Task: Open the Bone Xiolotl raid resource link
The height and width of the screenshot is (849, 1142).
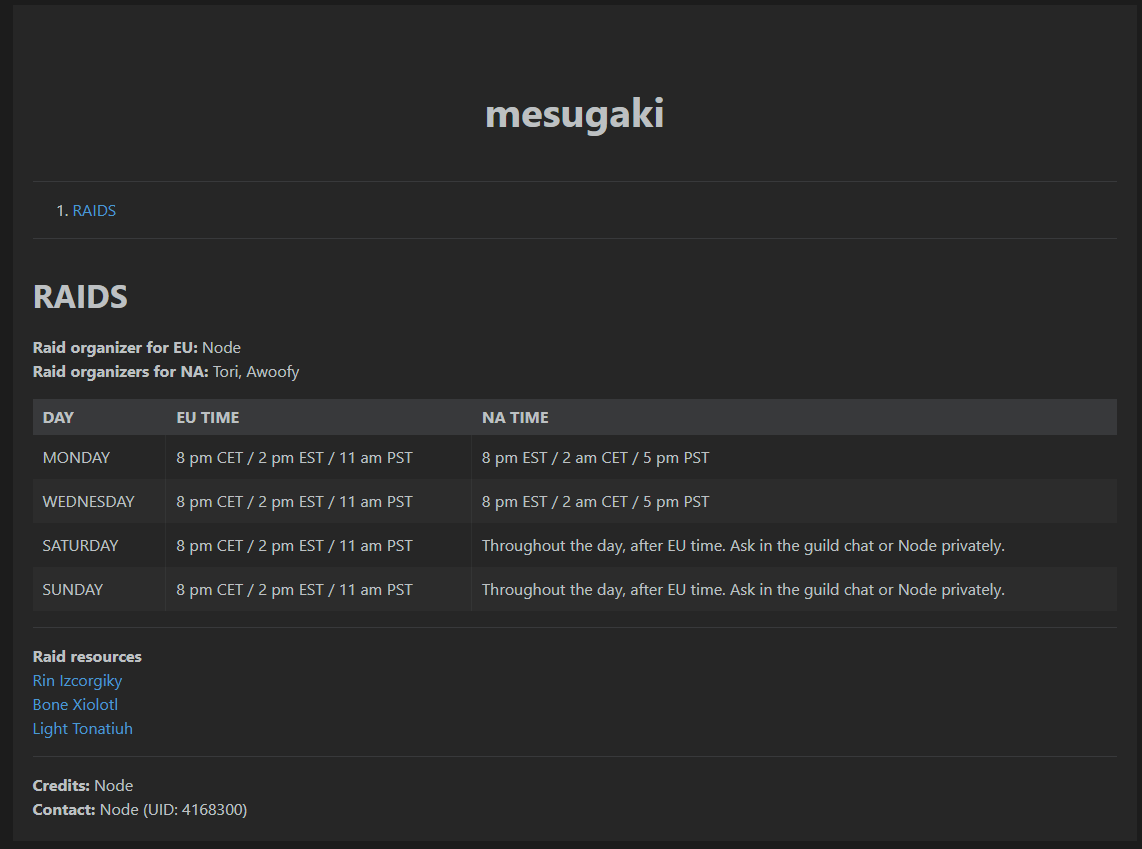Action: coord(75,705)
